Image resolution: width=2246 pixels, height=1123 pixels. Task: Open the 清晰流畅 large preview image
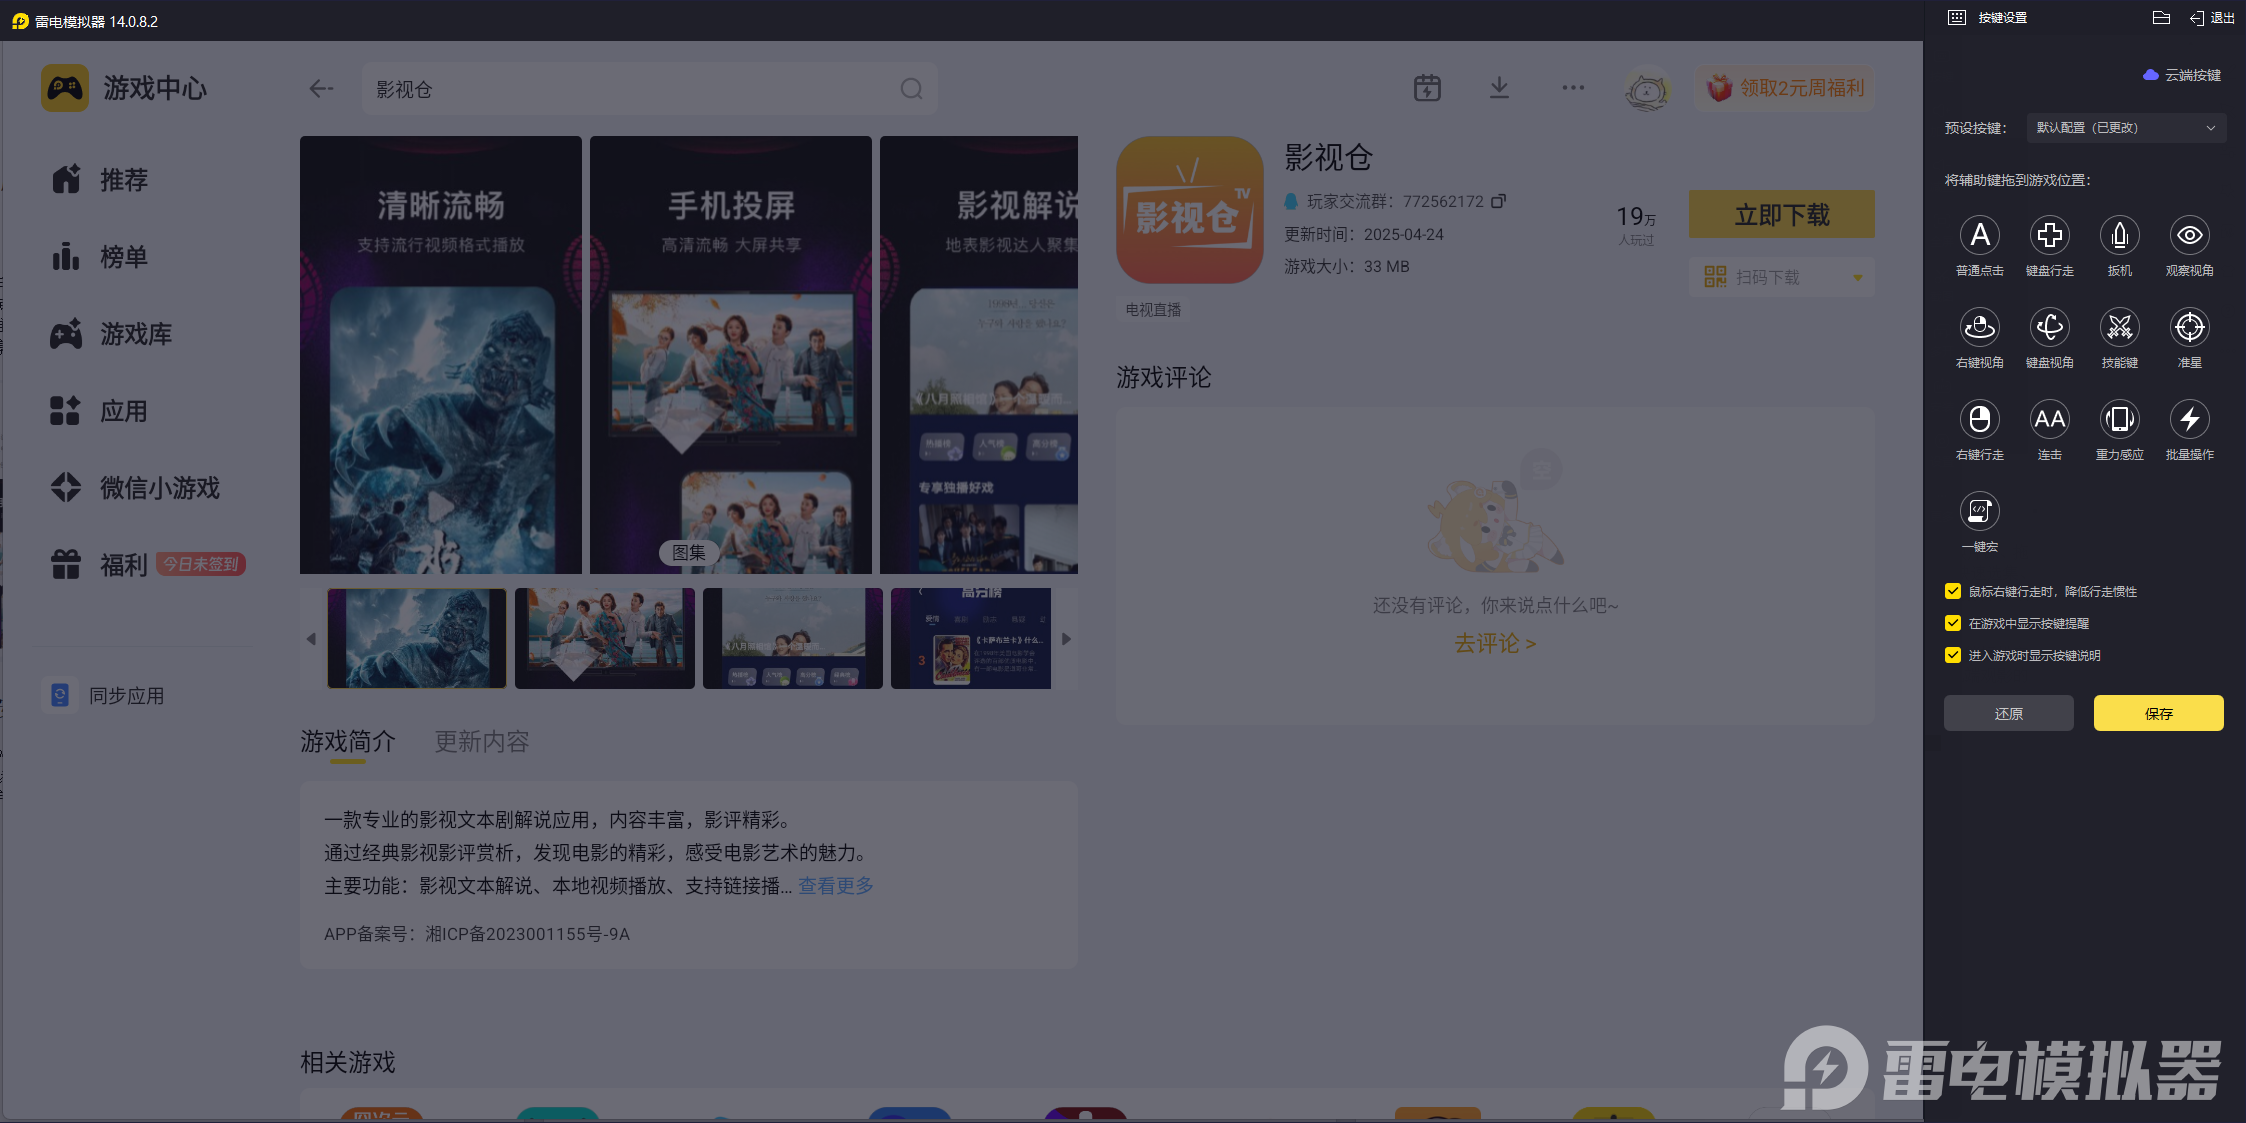441,355
